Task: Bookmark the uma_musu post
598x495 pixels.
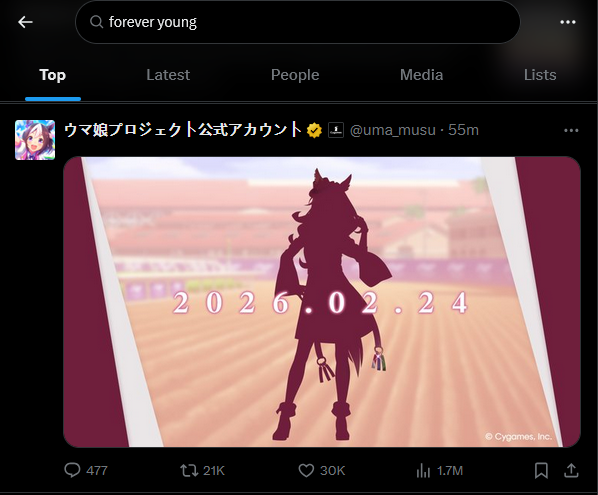Action: pyautogui.click(x=541, y=471)
